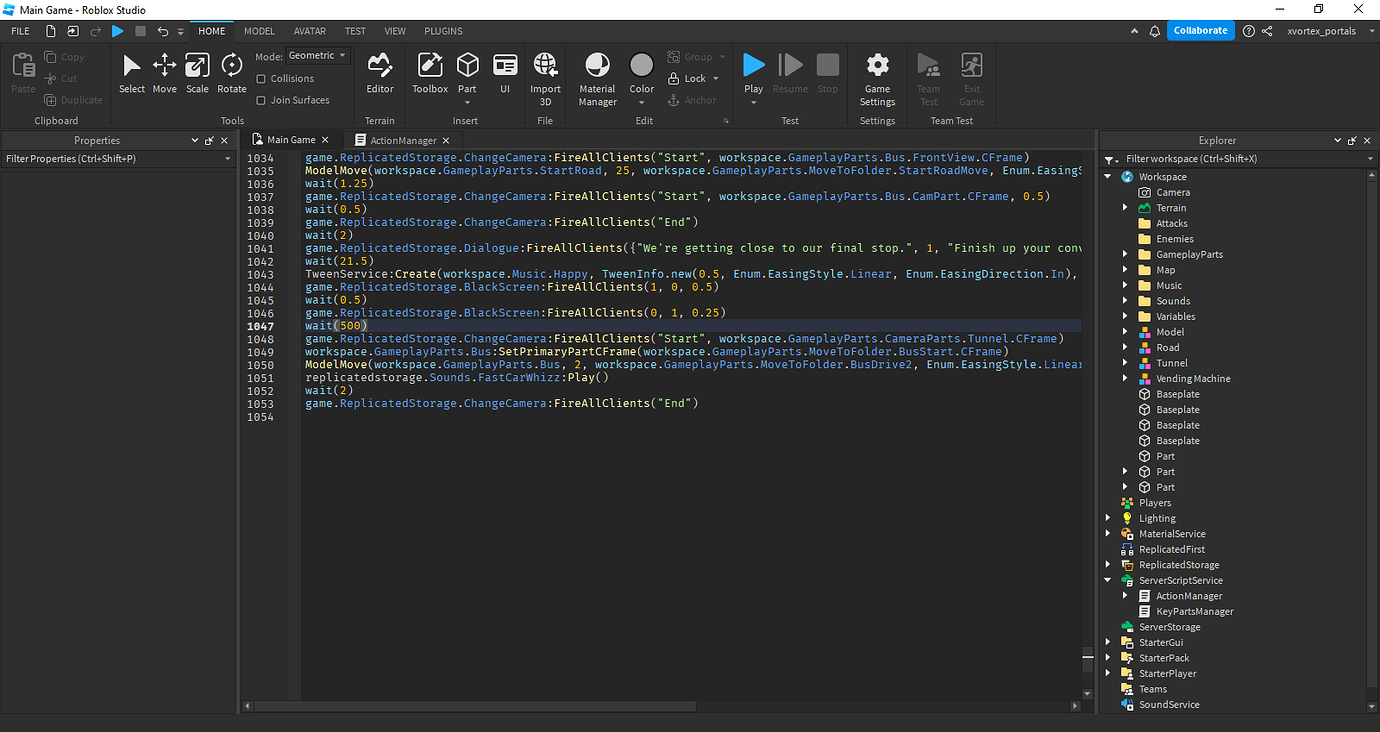This screenshot has height=732, width=1380.
Task: Close the Properties panel
Action: coord(225,141)
